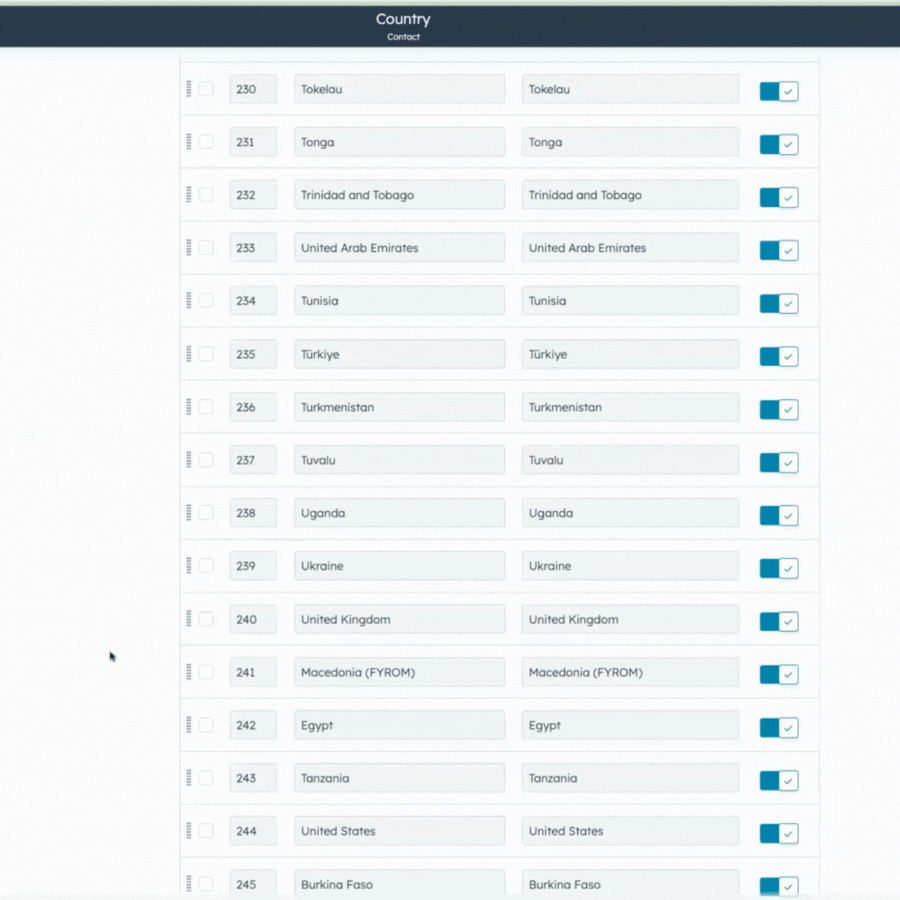Edit the Tanzania internal value field
The image size is (900, 900).
630,778
